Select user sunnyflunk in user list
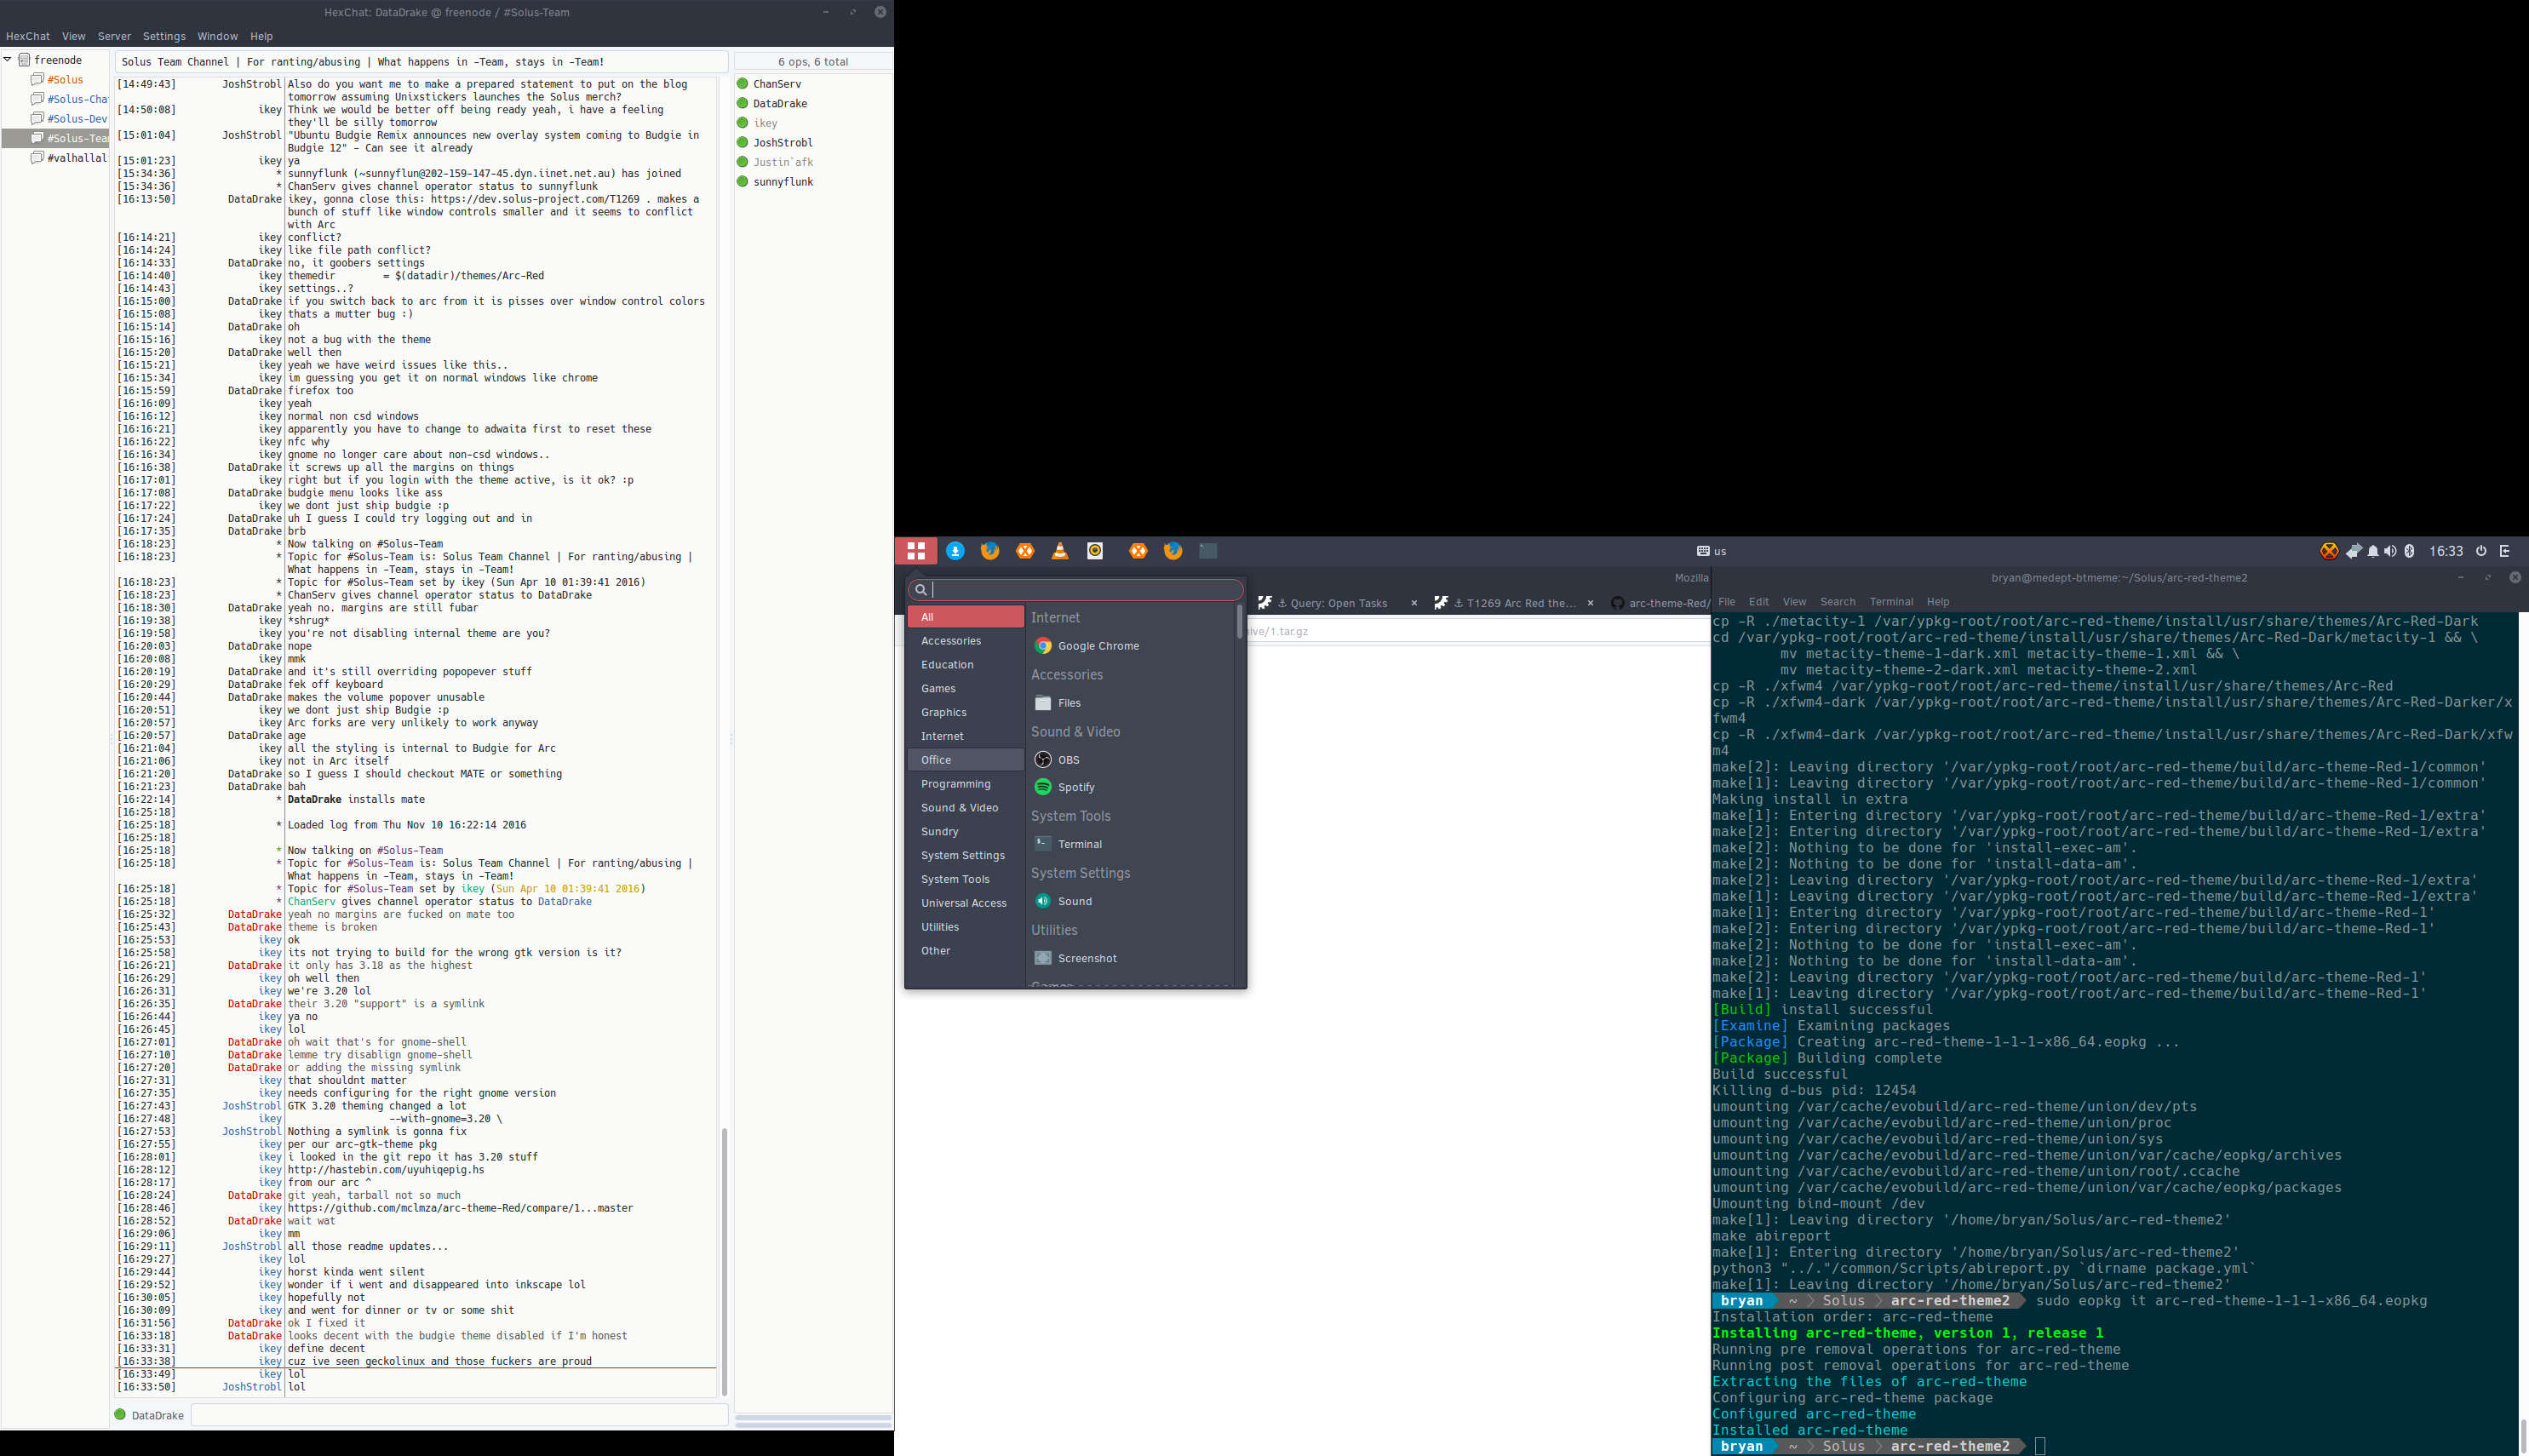Screen dimensions: 2529x1456 (x=774, y=182)
